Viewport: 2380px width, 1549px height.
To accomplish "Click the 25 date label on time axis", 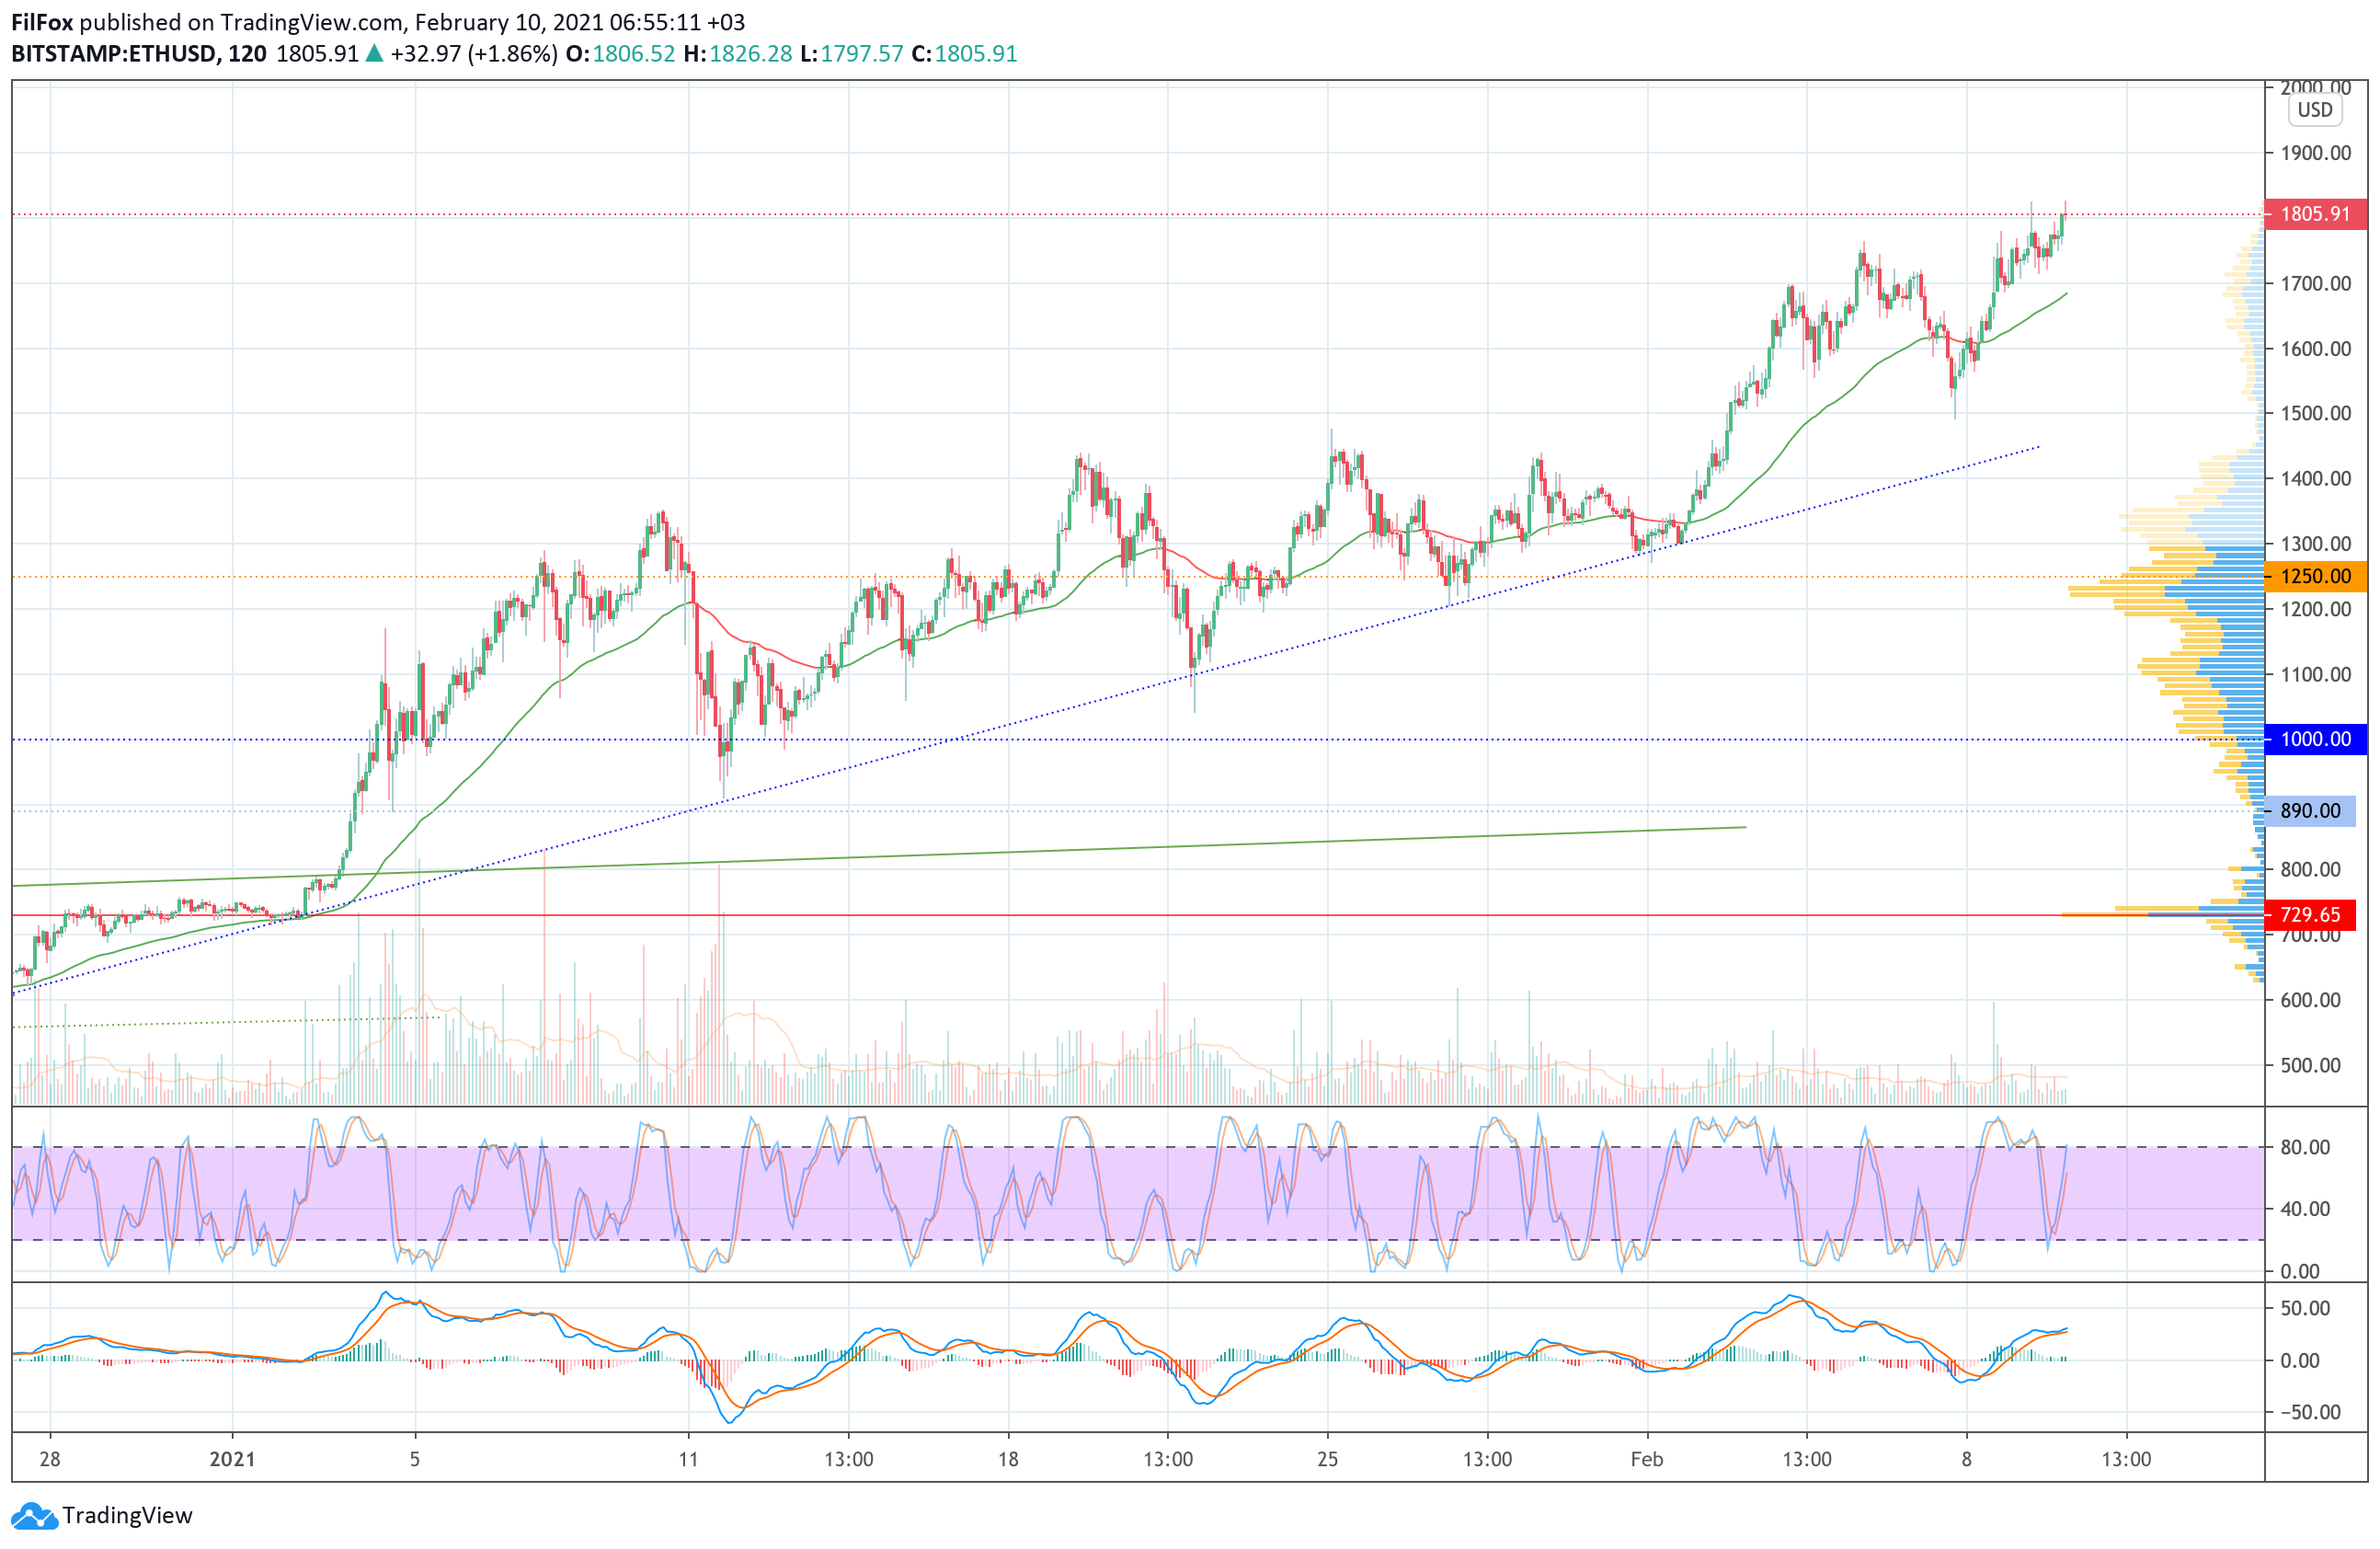I will [1327, 1459].
